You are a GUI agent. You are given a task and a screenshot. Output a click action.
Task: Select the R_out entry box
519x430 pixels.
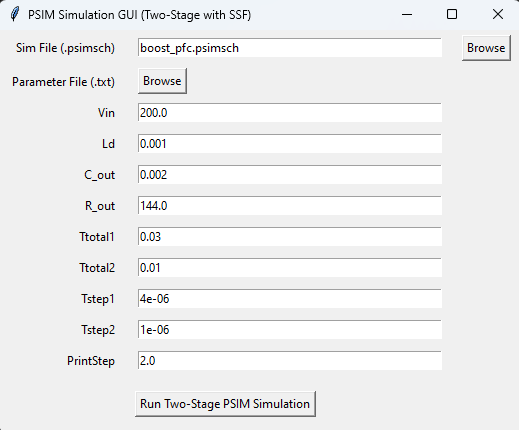(290, 206)
